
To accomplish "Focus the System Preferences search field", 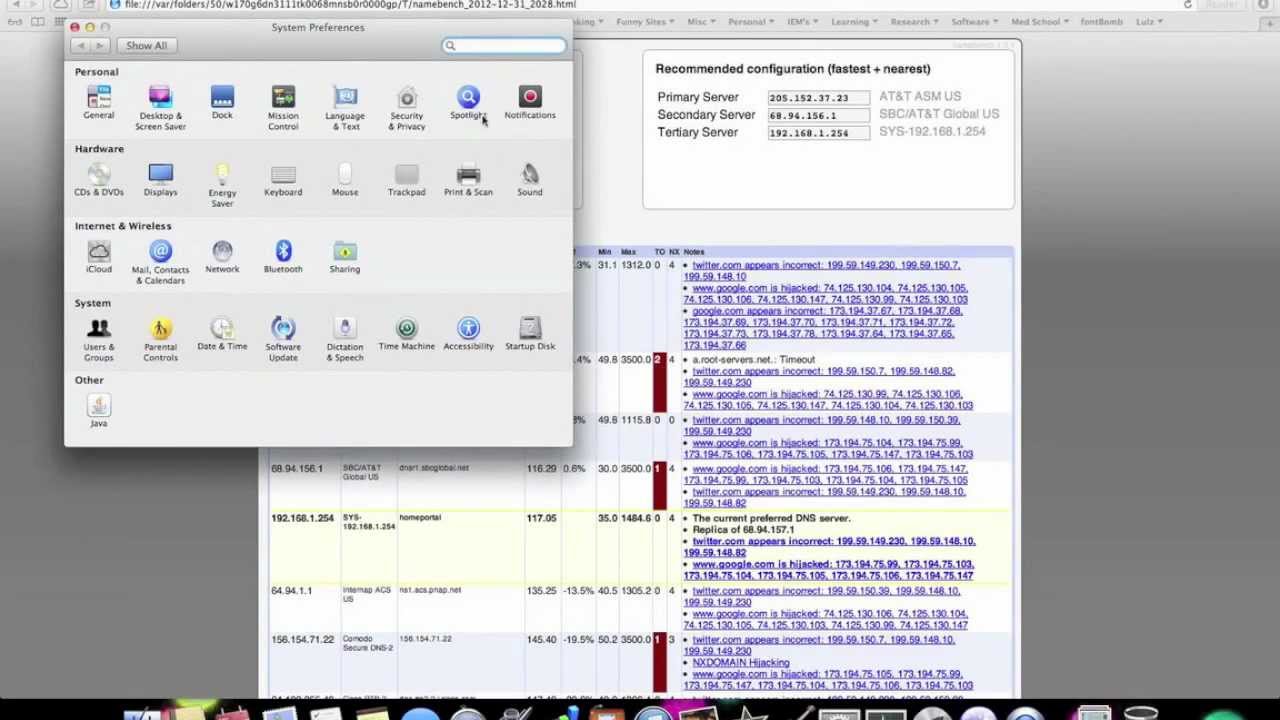I will pos(504,45).
